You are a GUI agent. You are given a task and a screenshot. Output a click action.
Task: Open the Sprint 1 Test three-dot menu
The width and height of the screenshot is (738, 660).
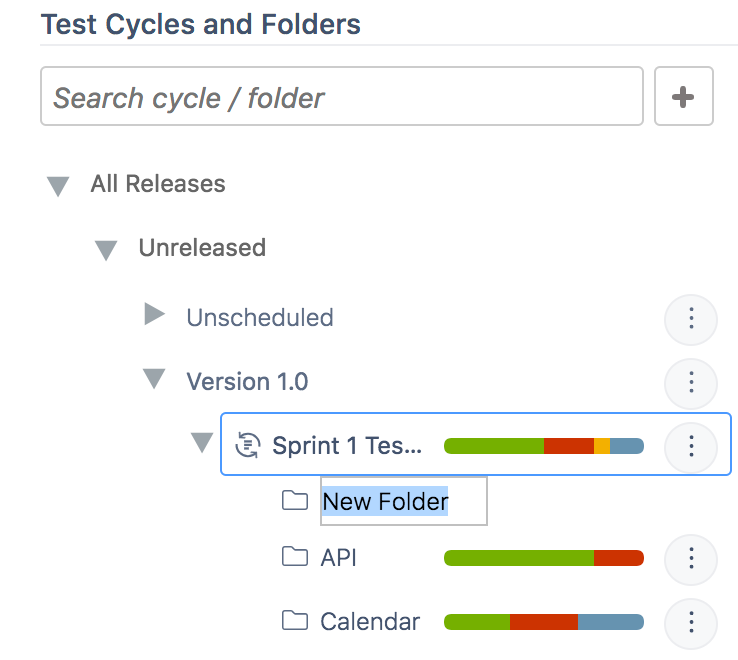691,445
